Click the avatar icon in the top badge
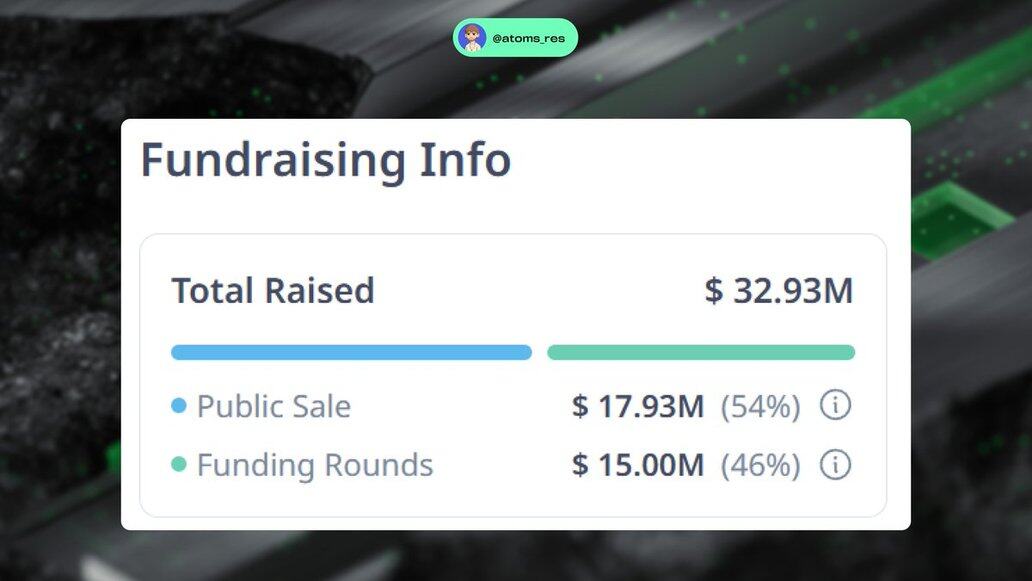The height and width of the screenshot is (581, 1032). click(472, 38)
